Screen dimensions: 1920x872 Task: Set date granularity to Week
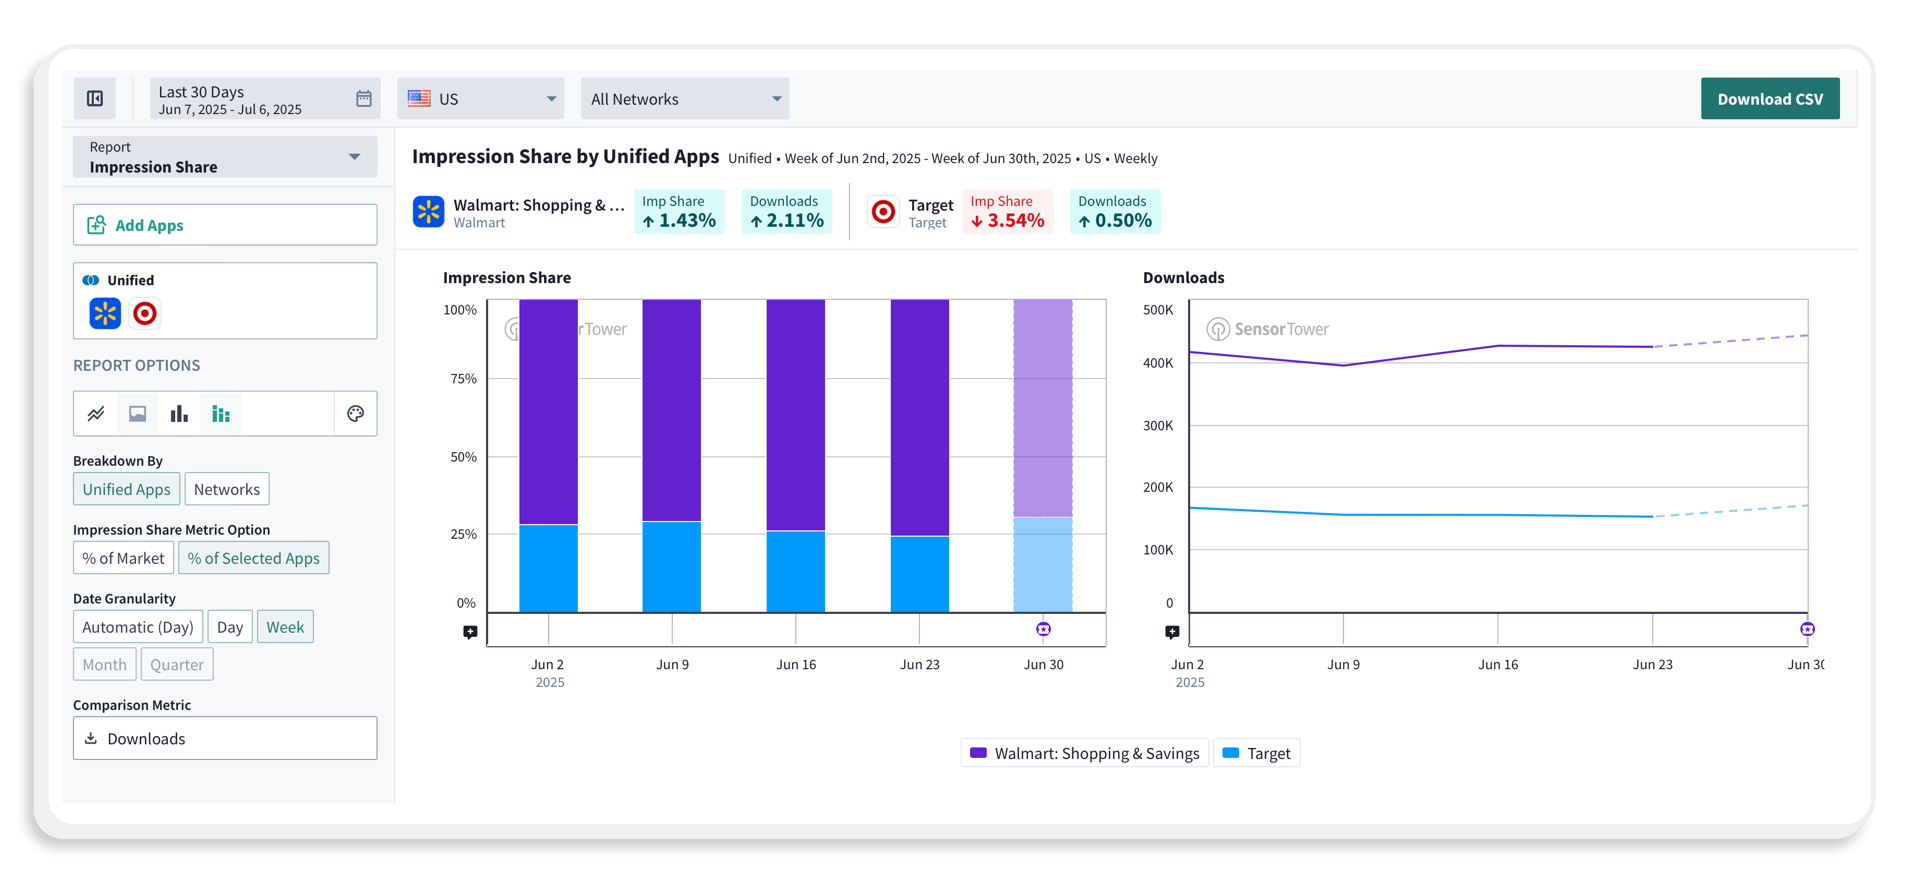(x=285, y=627)
